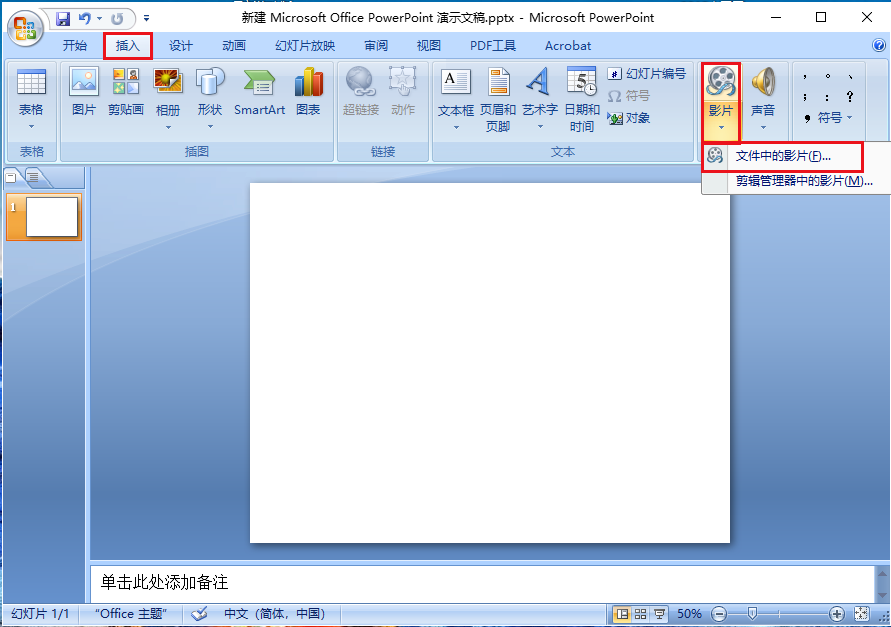Click the Office button logo
The height and width of the screenshot is (627, 891).
pyautogui.click(x=25, y=24)
